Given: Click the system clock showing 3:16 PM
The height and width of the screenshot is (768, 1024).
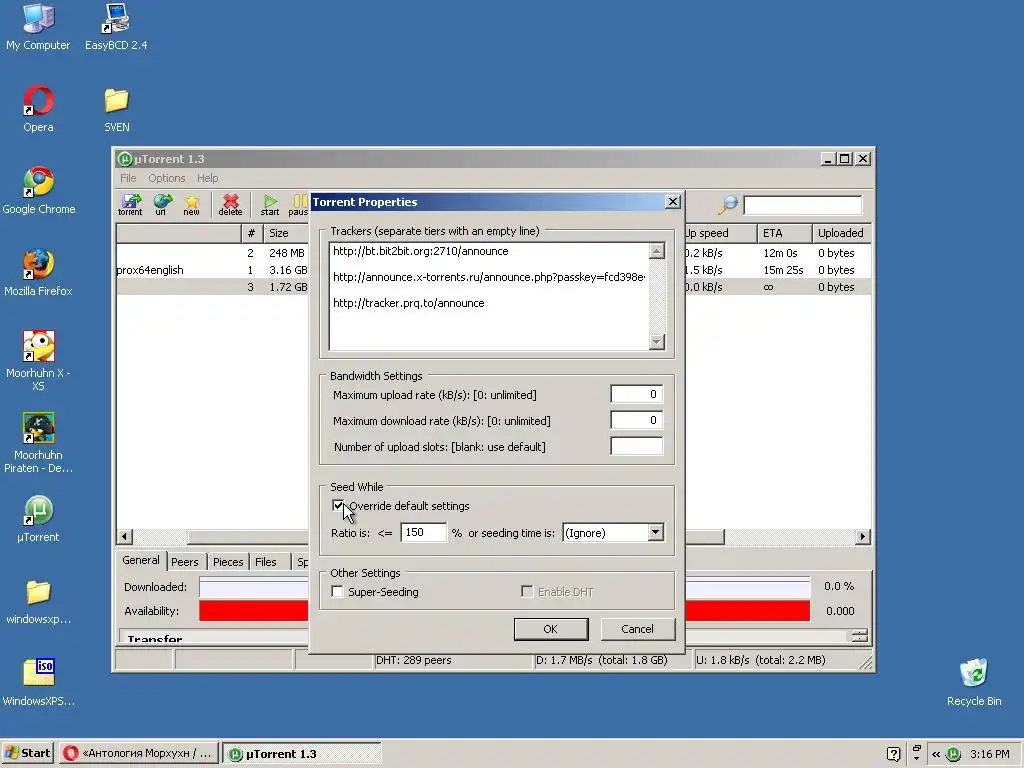Looking at the screenshot, I should (x=989, y=754).
